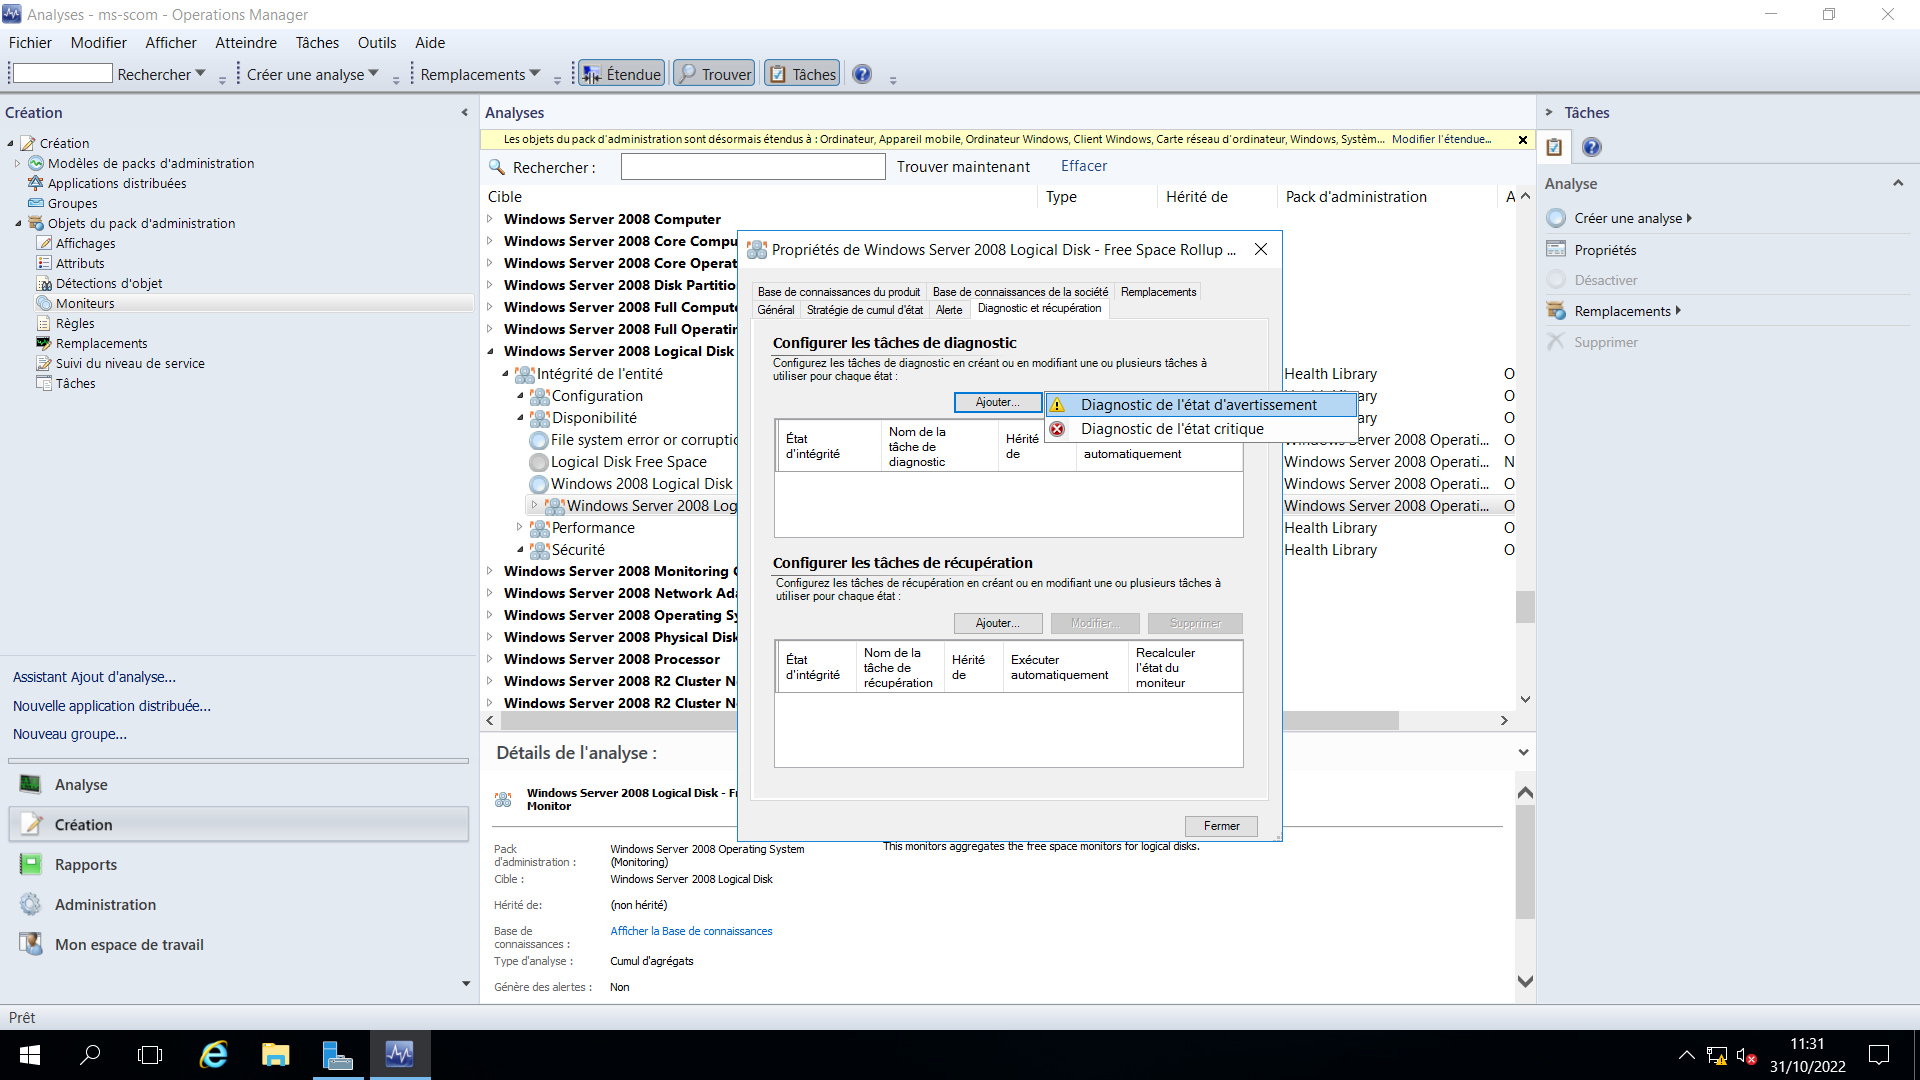Open help via the question mark icon
1920x1080 pixels.
861,72
